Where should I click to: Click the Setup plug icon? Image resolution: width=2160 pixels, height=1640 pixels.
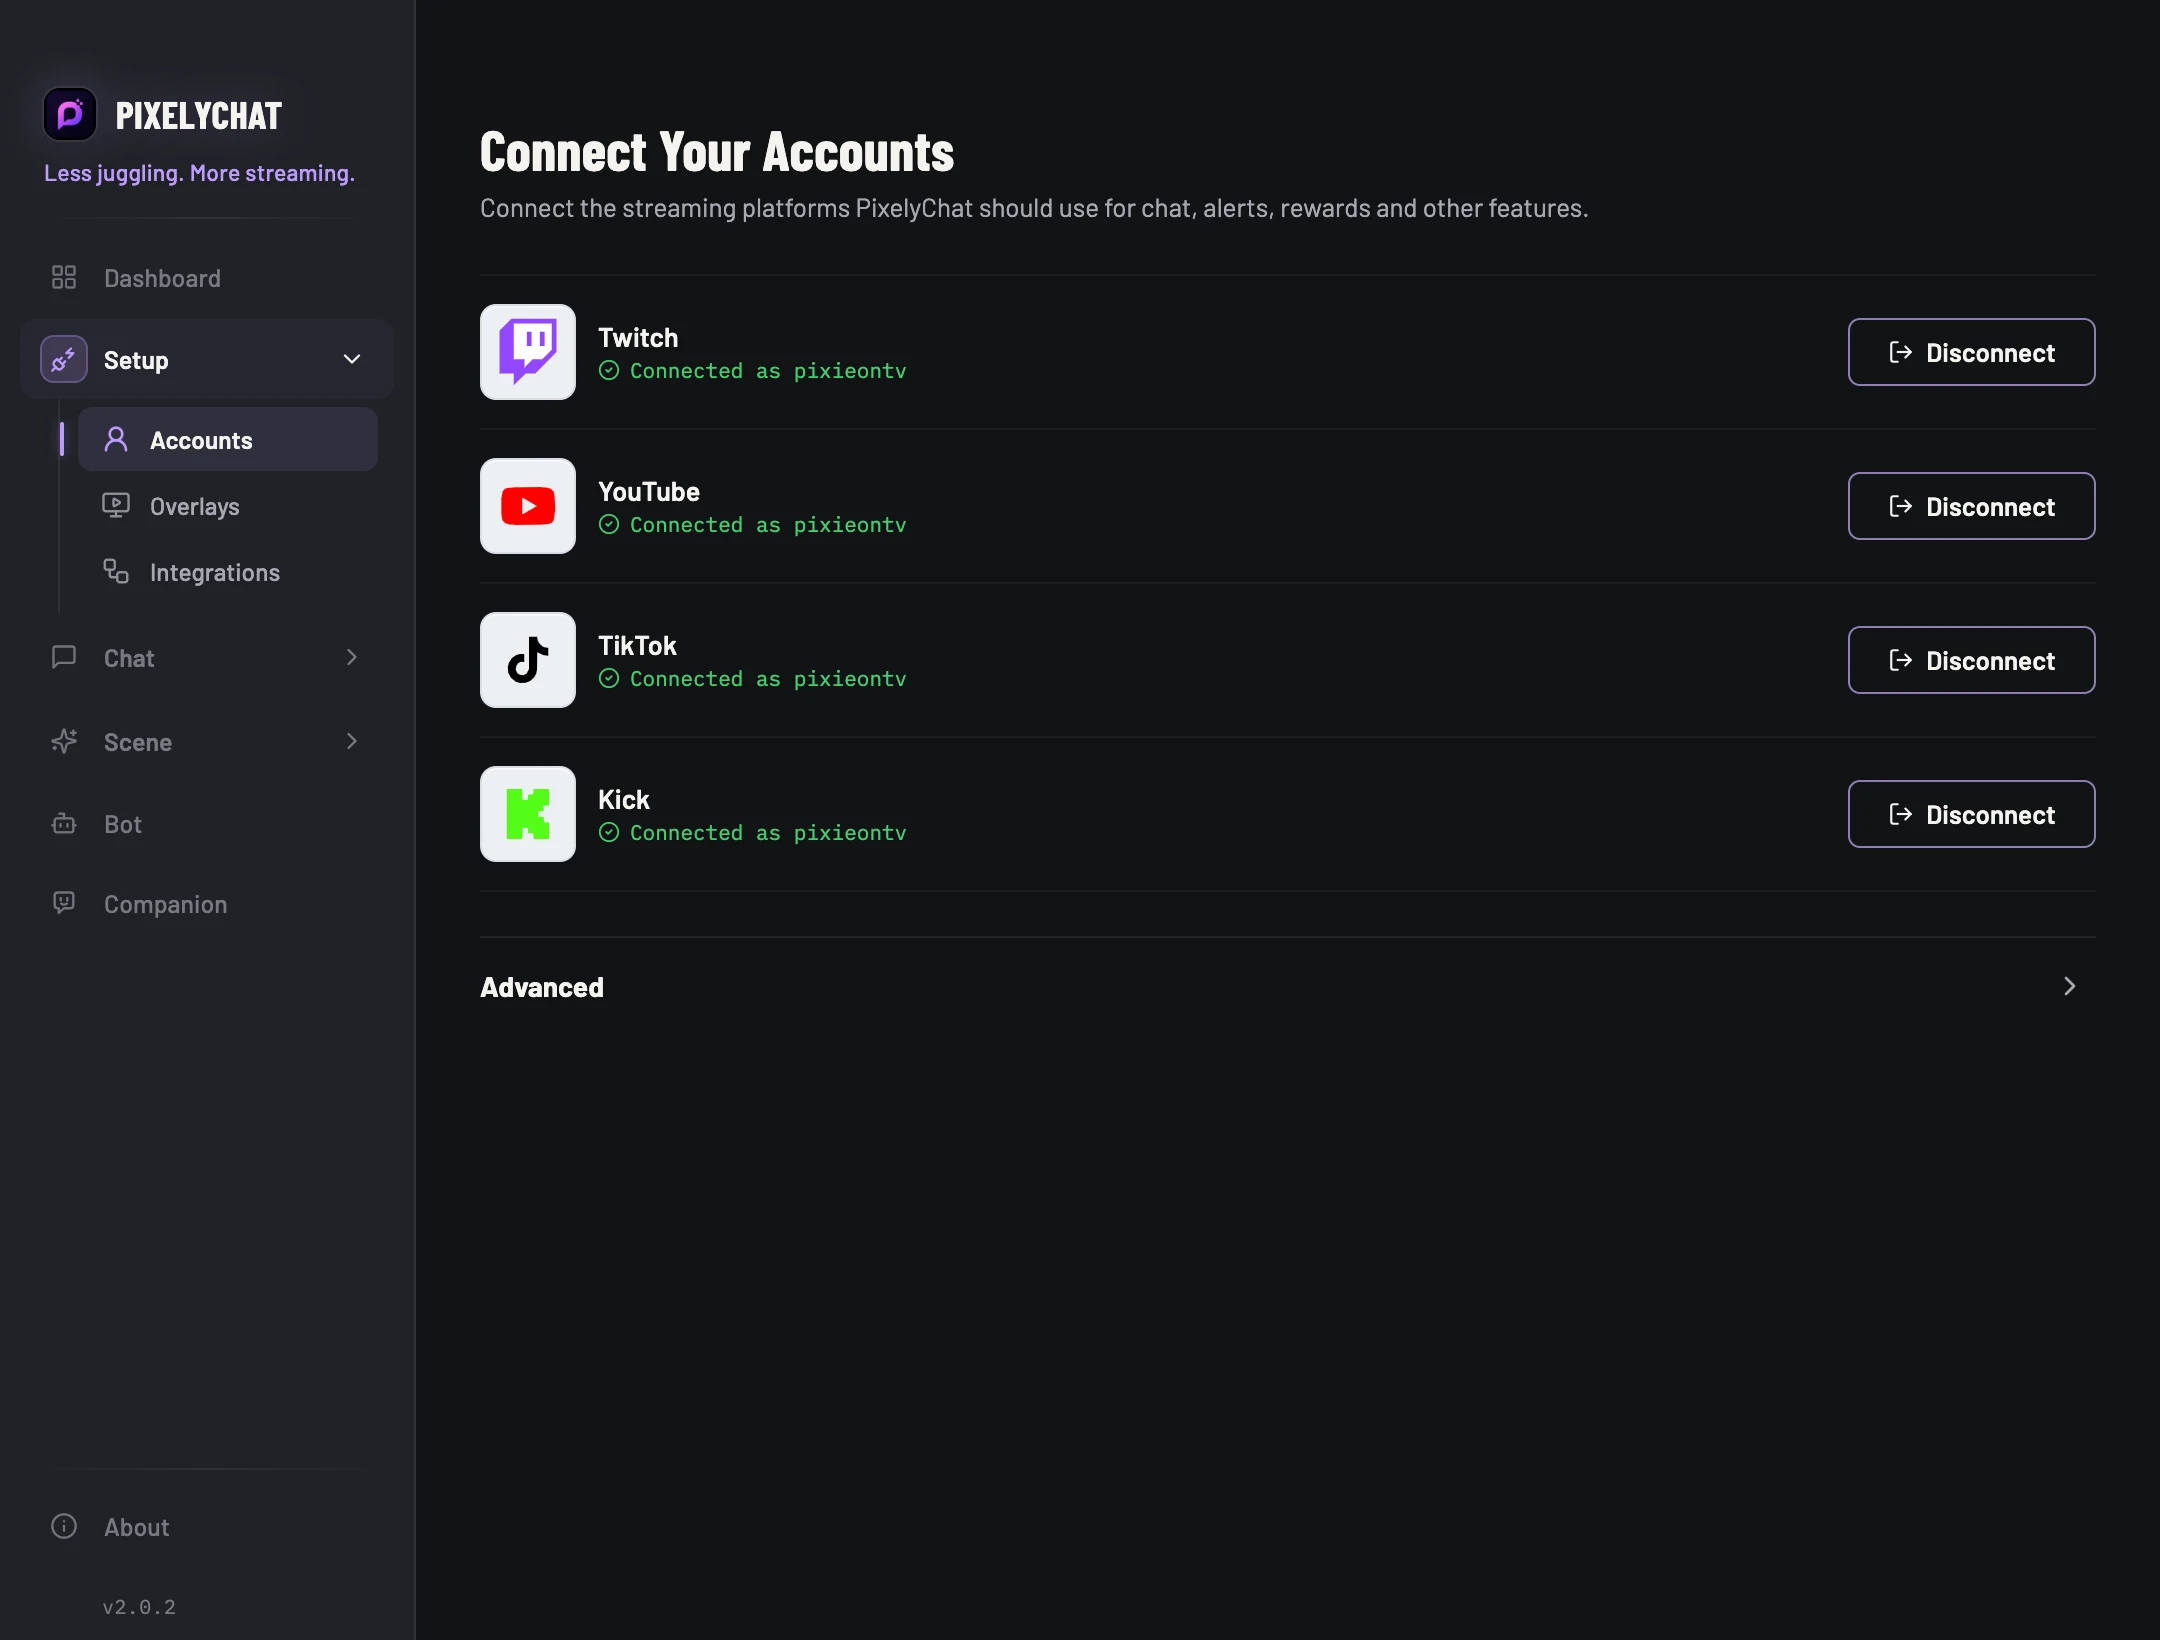pyautogui.click(x=64, y=359)
